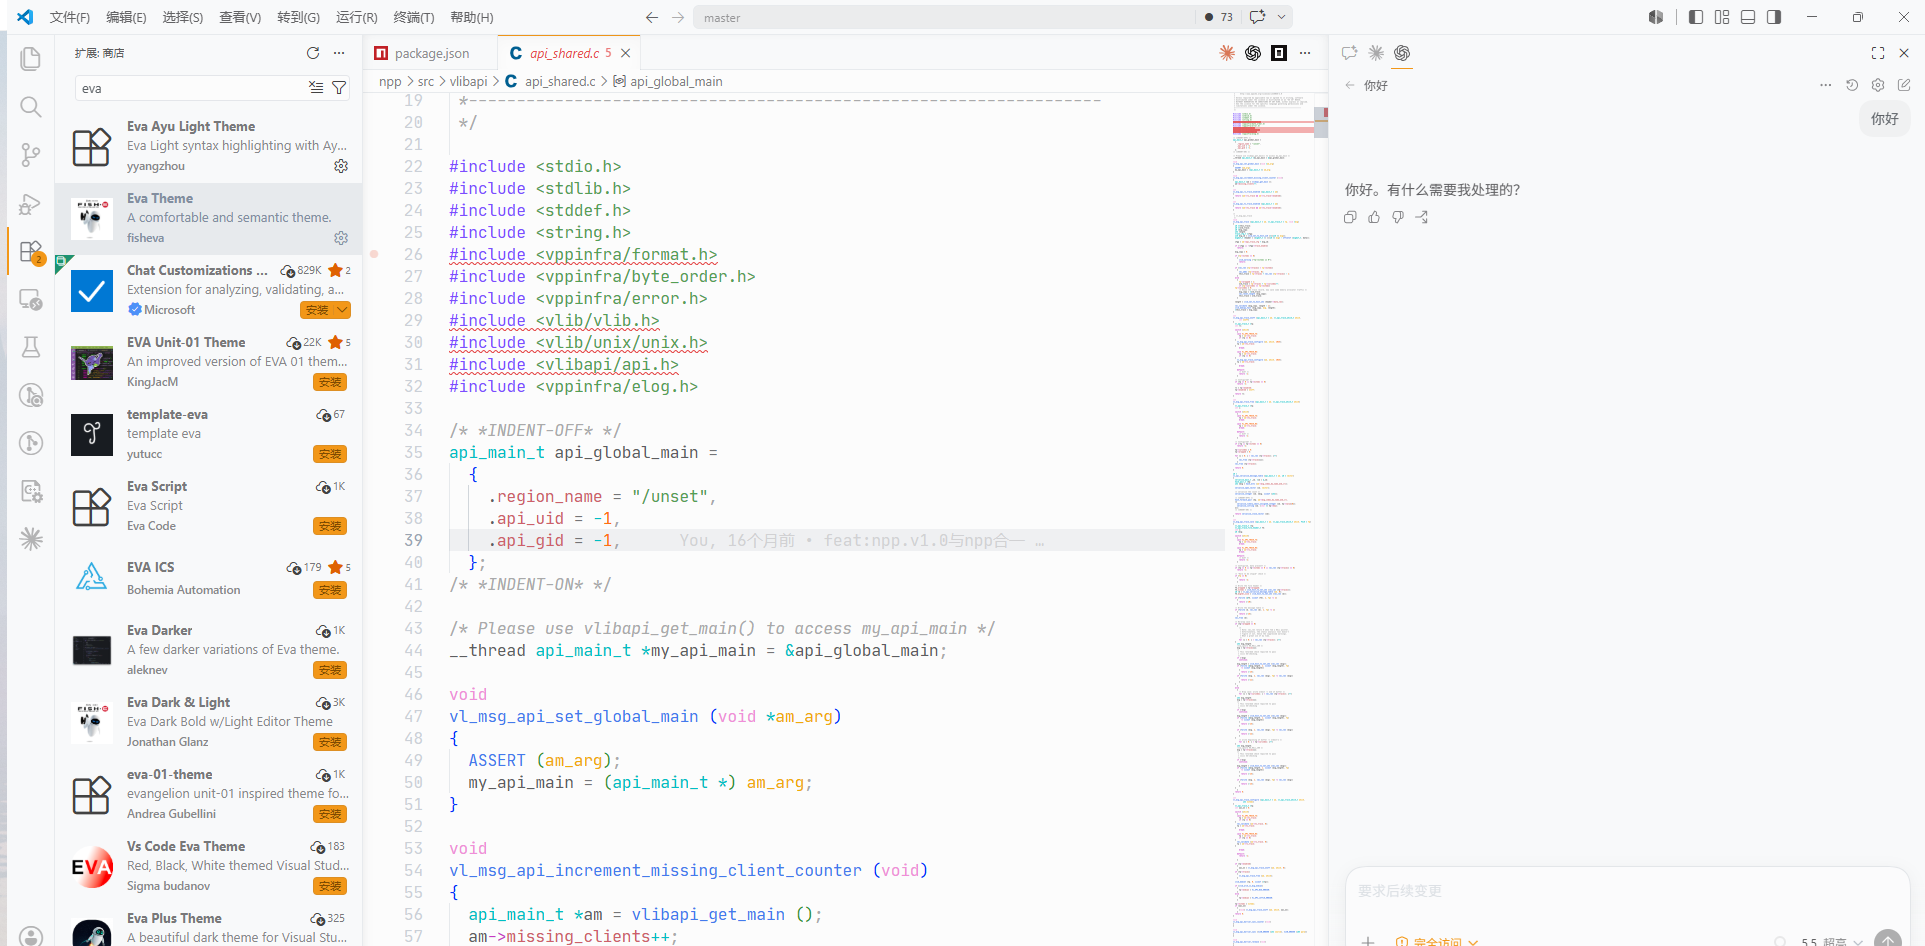Install the EVA Unit-01 Theme extension
Screen dimensions: 1925x946
(x=330, y=382)
